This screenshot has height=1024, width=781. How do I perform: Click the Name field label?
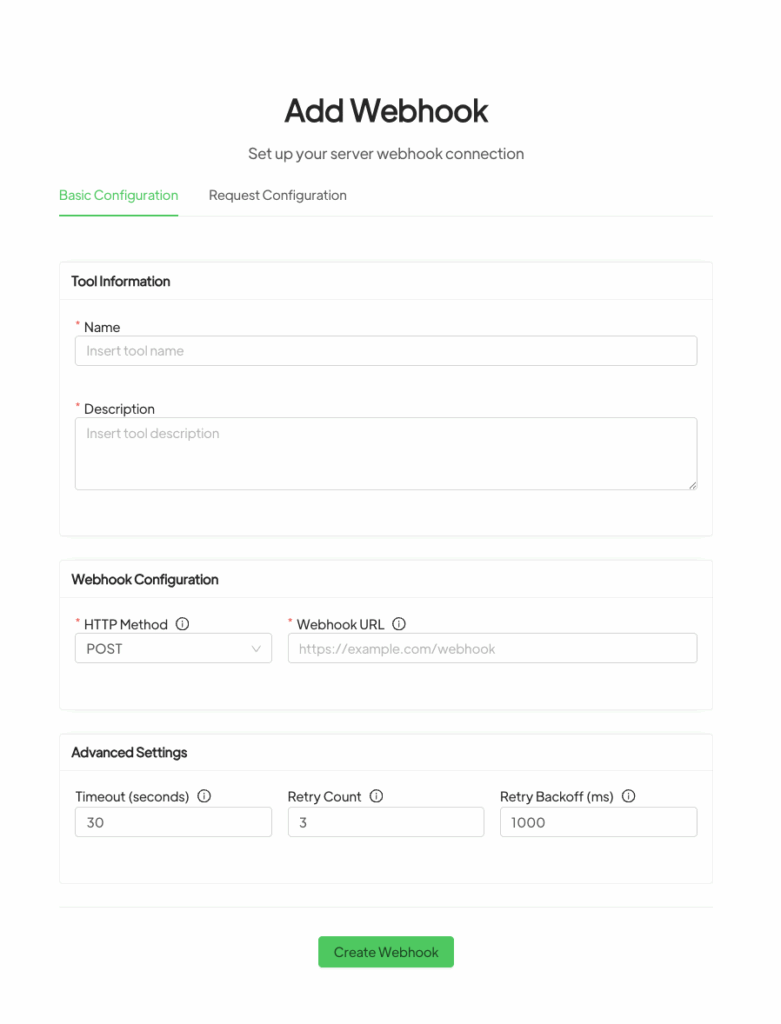(102, 327)
